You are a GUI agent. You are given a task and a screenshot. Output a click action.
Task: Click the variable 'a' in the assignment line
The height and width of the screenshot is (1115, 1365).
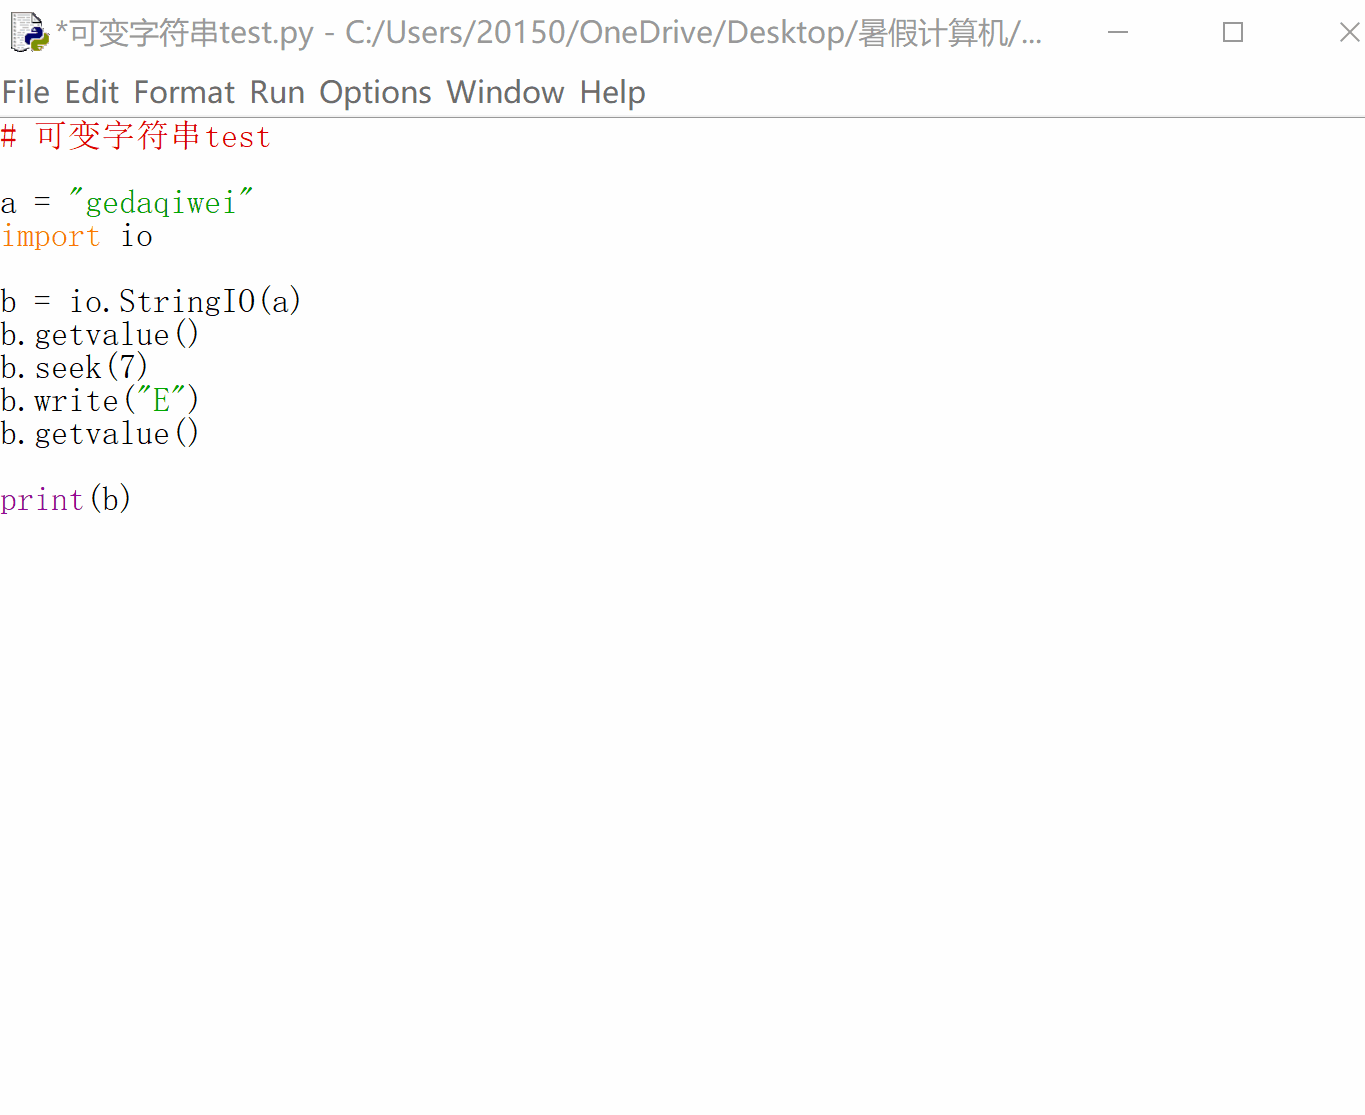click(x=9, y=204)
